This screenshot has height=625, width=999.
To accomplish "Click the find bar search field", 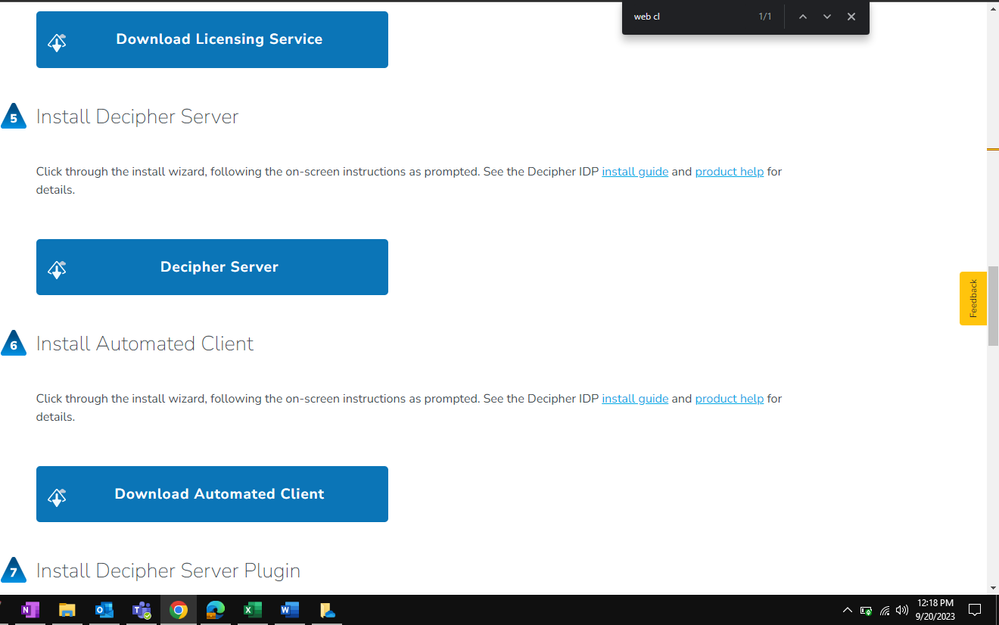I will coord(688,17).
